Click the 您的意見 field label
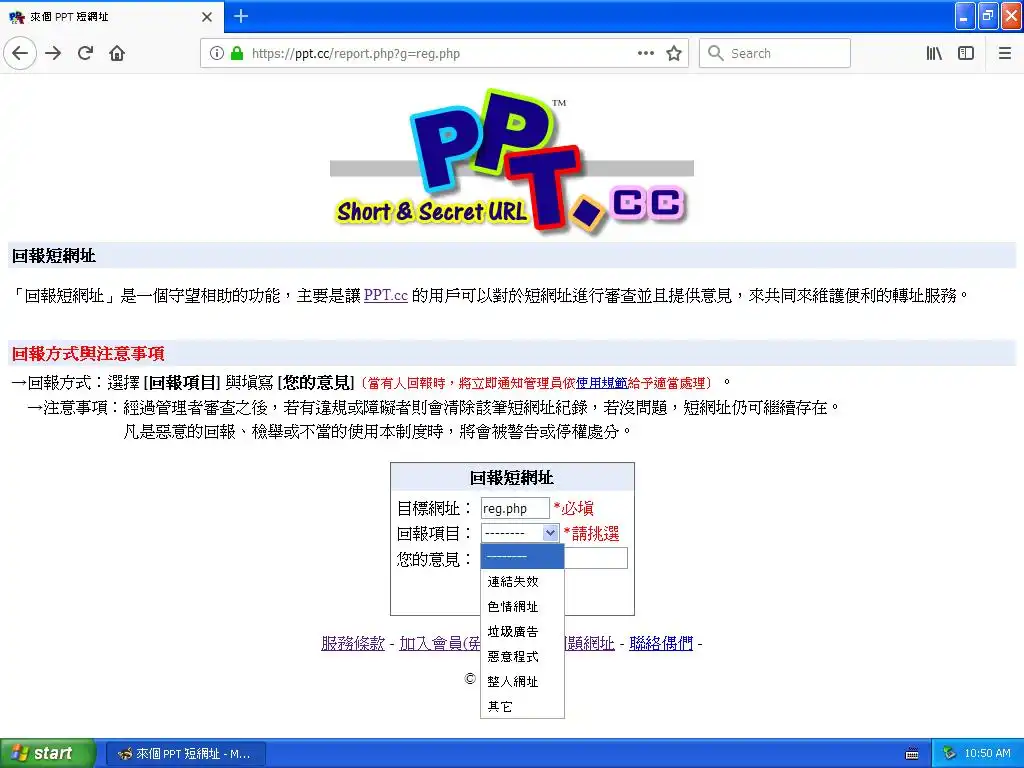1024x768 pixels. tap(434, 558)
